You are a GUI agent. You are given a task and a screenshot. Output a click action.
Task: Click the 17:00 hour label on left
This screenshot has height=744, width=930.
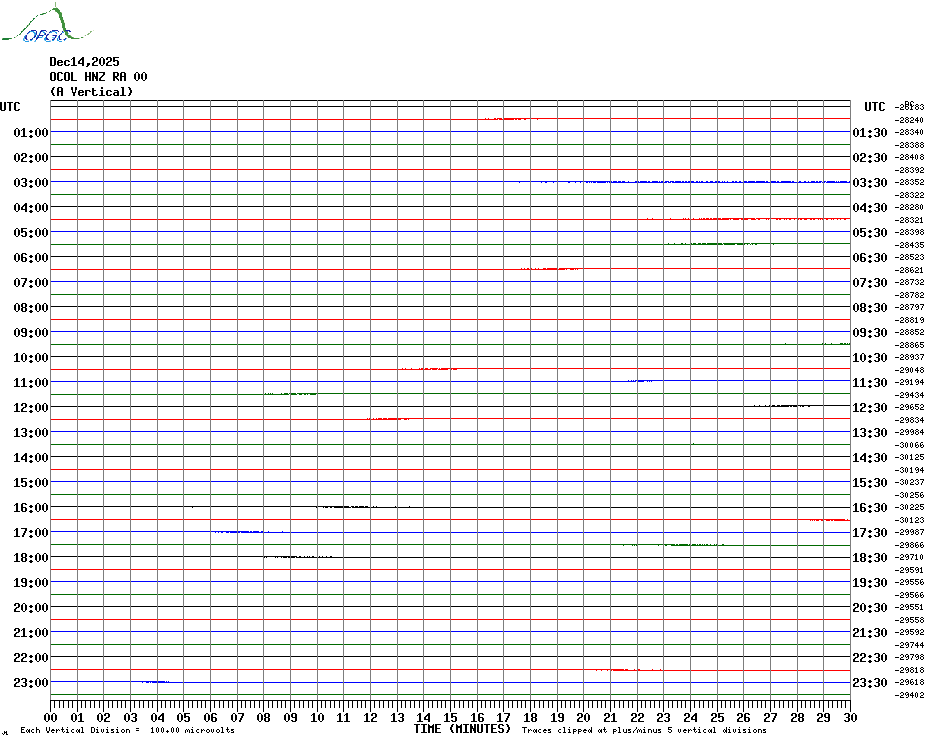click(x=31, y=533)
